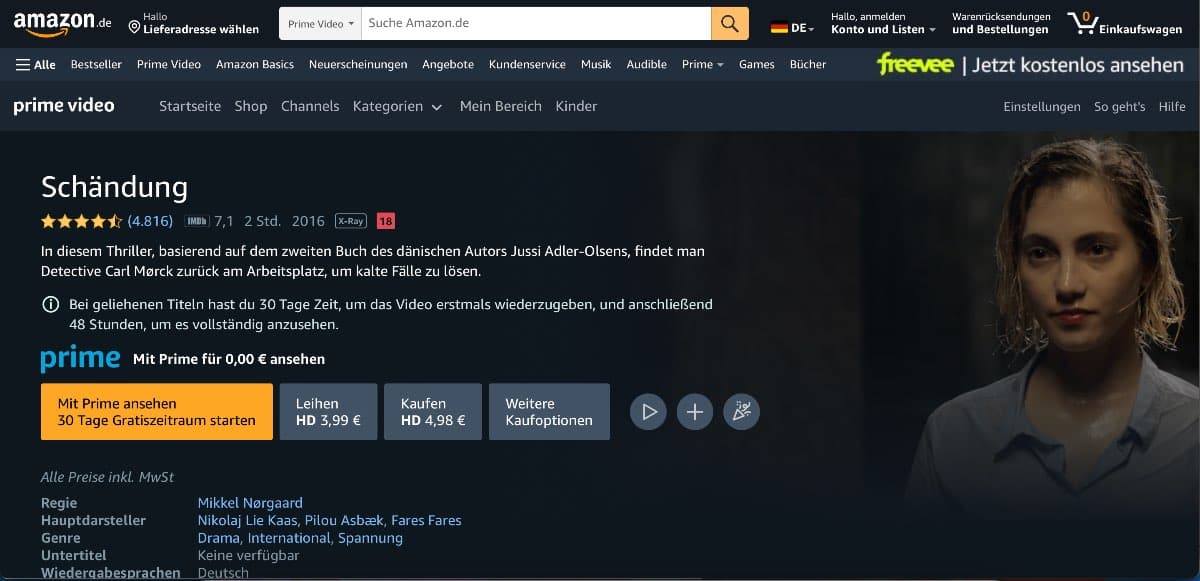Click the X-Ray badge
This screenshot has height=581, width=1200.
350,221
